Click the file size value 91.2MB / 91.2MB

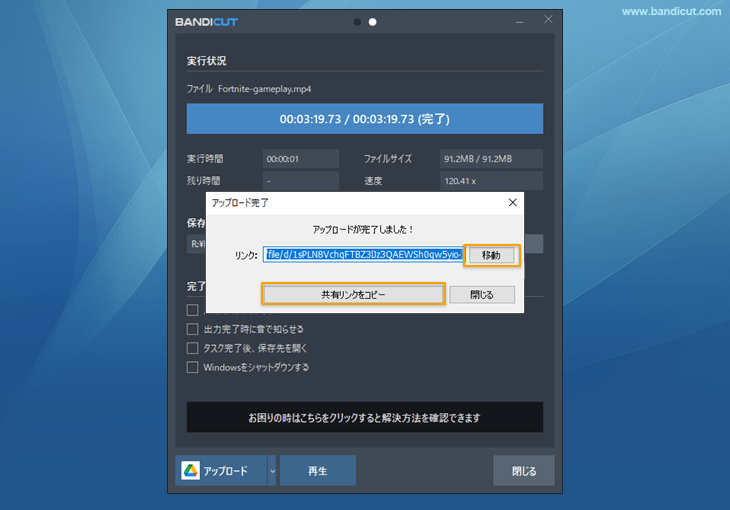491,159
